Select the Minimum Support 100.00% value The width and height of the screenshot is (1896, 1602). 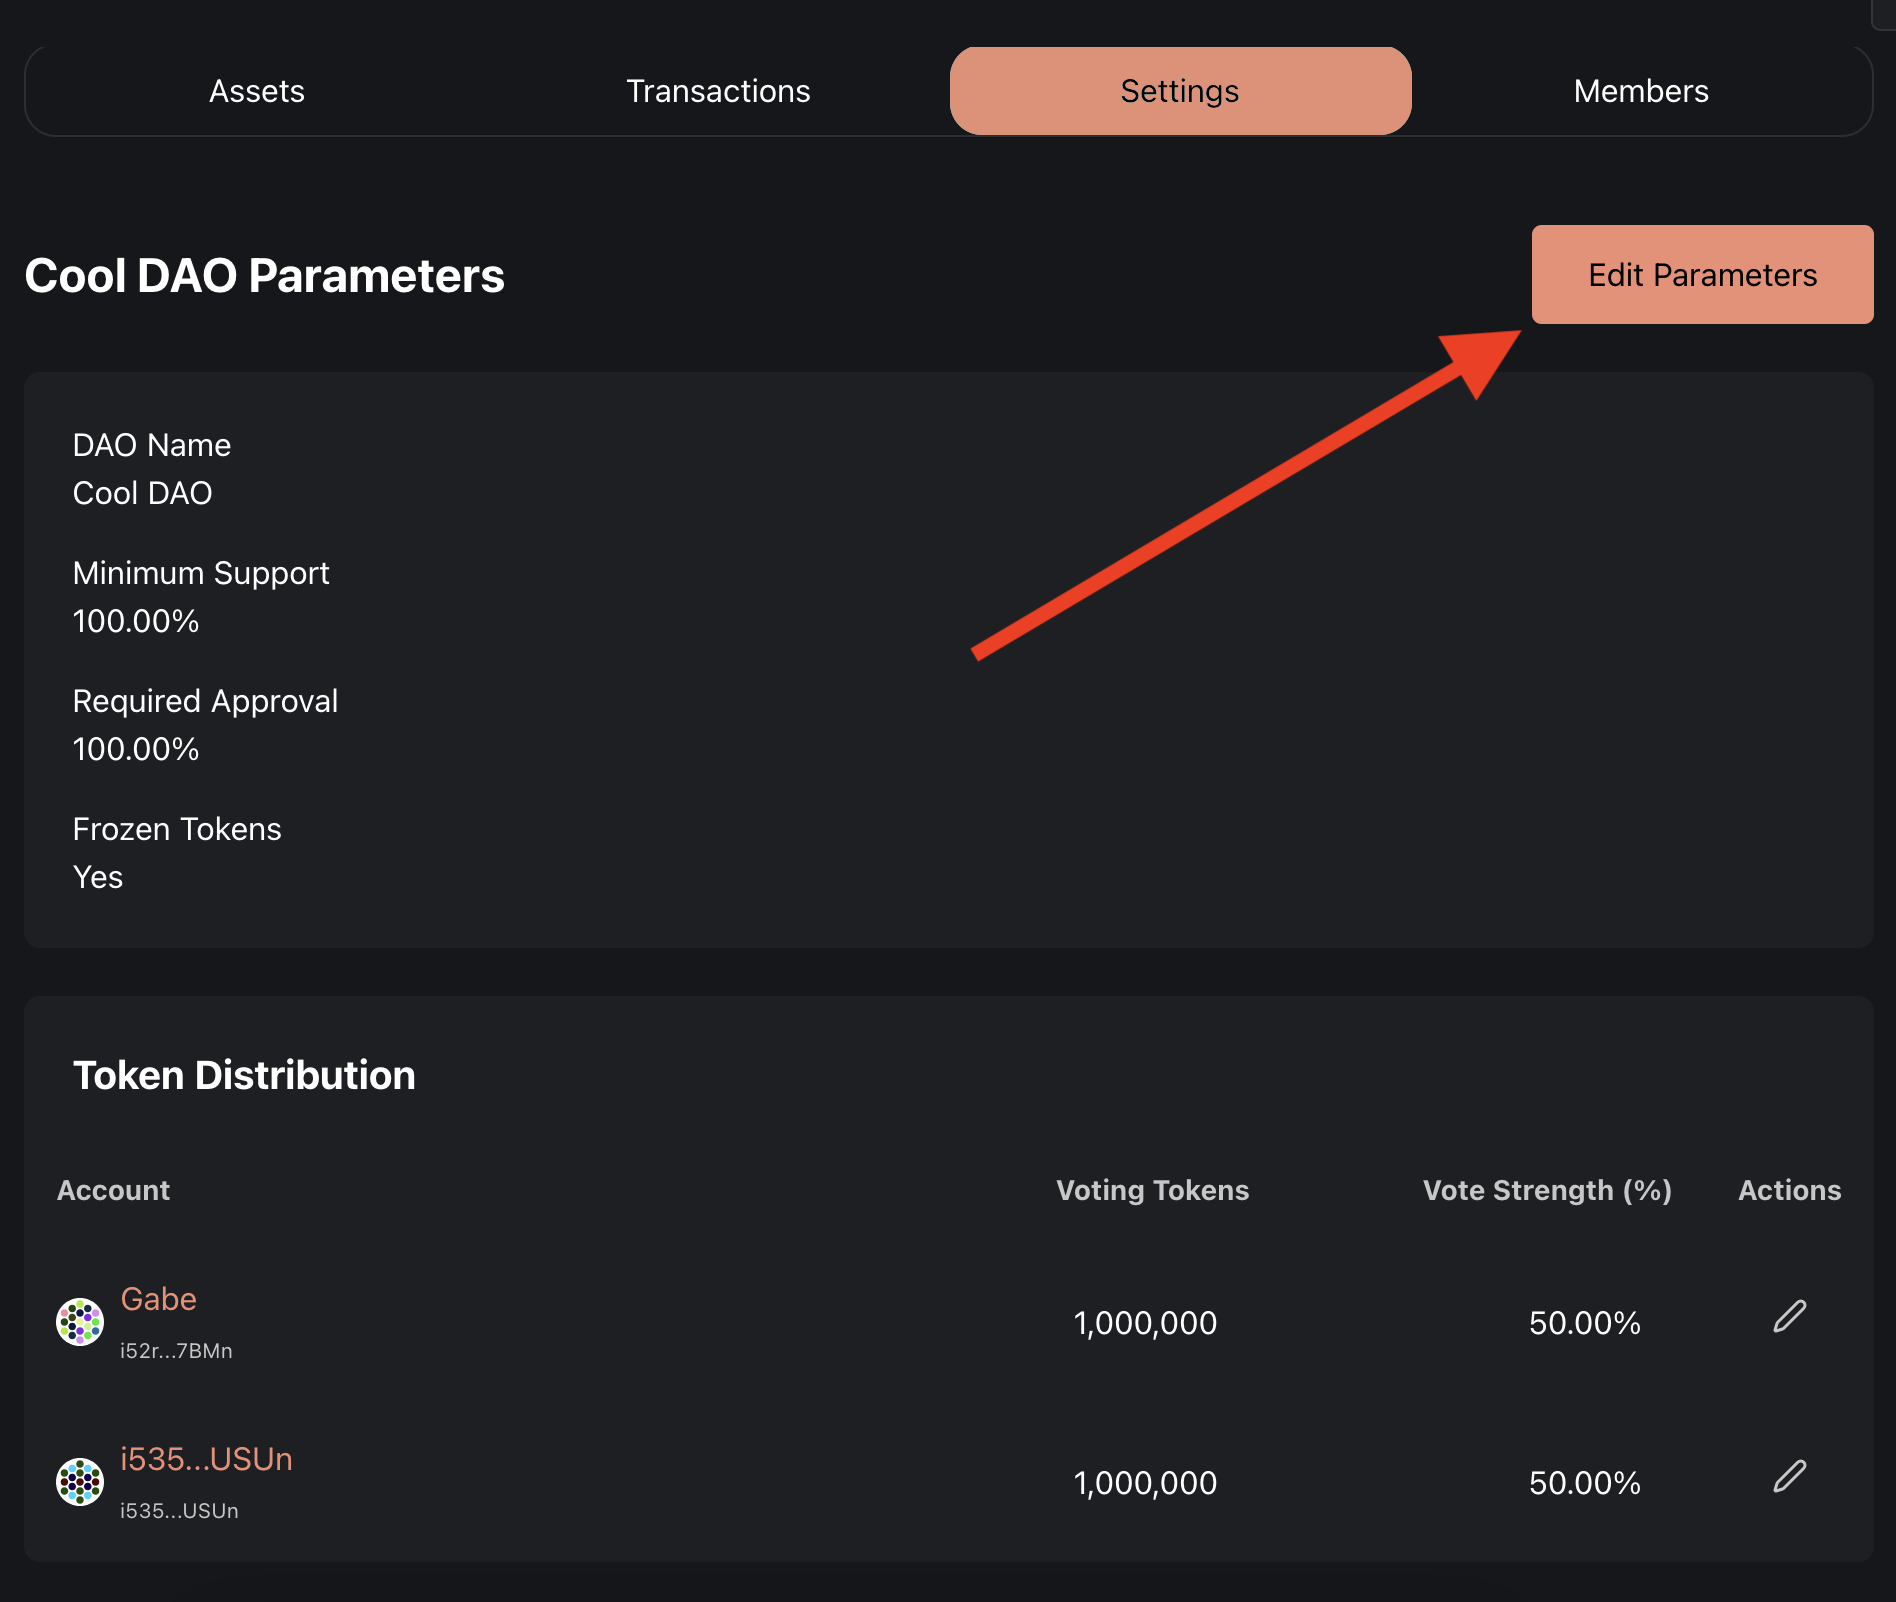136,621
